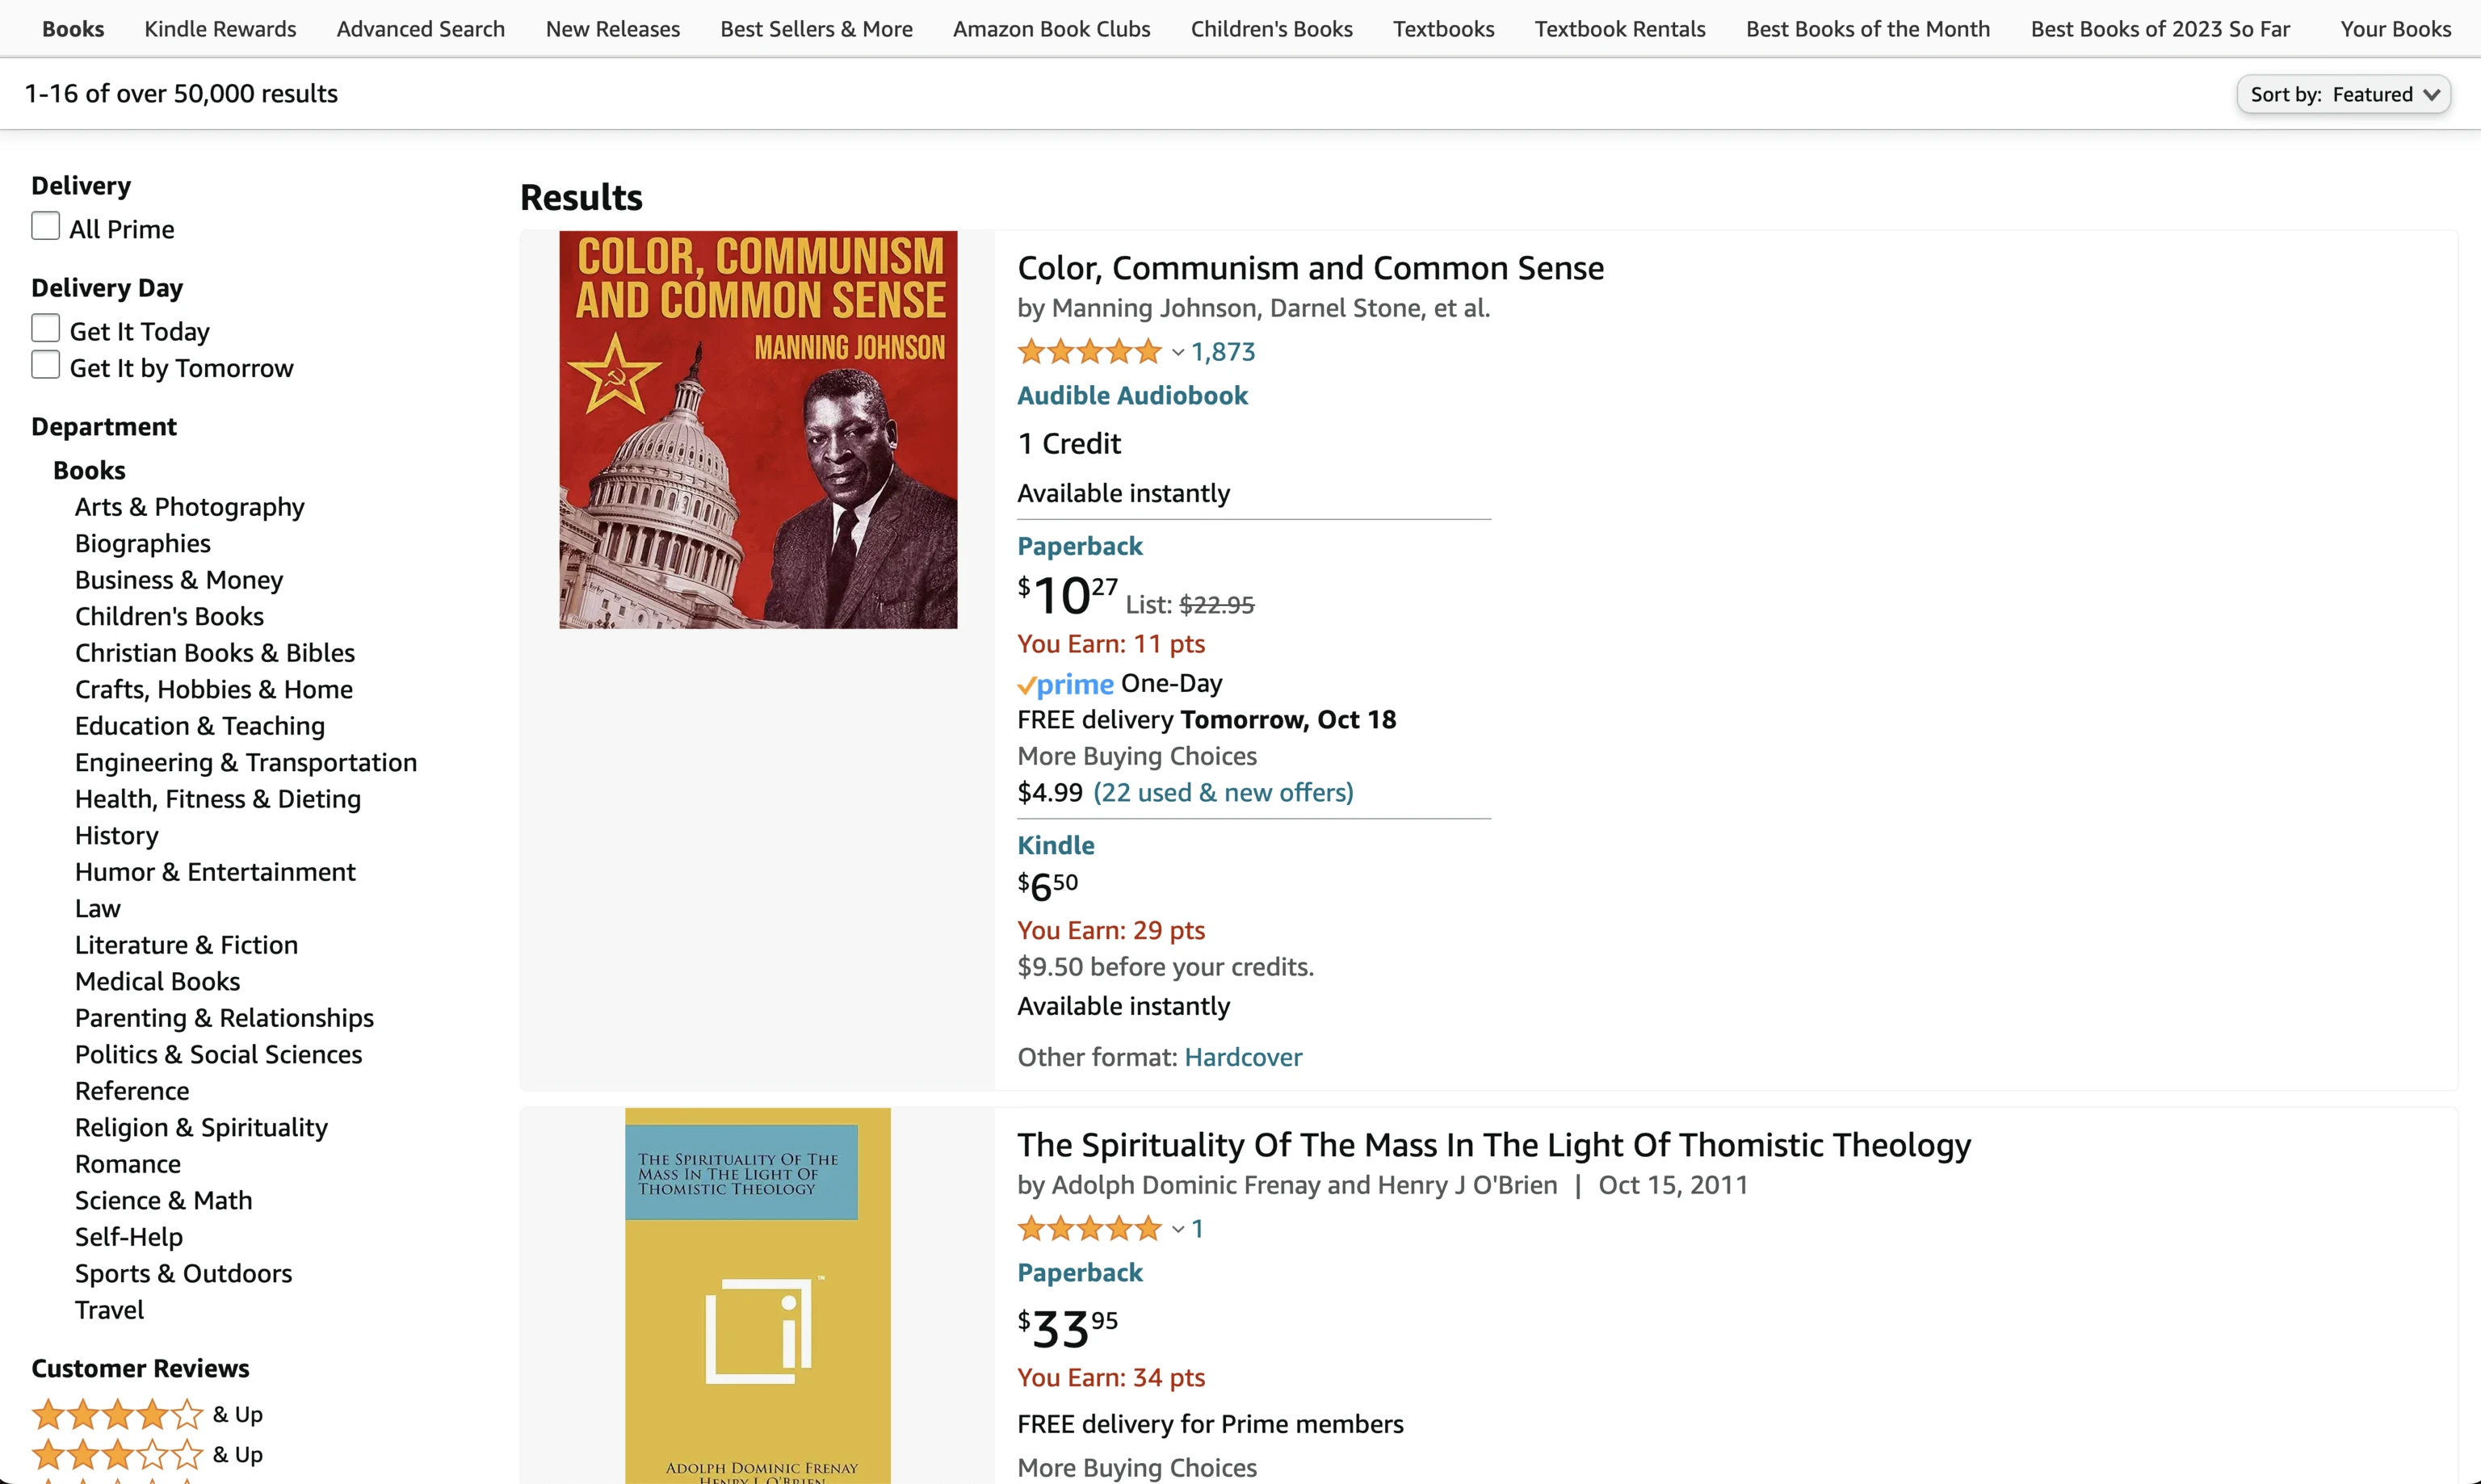Viewport: 2481px width, 1484px height.
Task: View the 22 used & new offers
Action: [x=1223, y=793]
